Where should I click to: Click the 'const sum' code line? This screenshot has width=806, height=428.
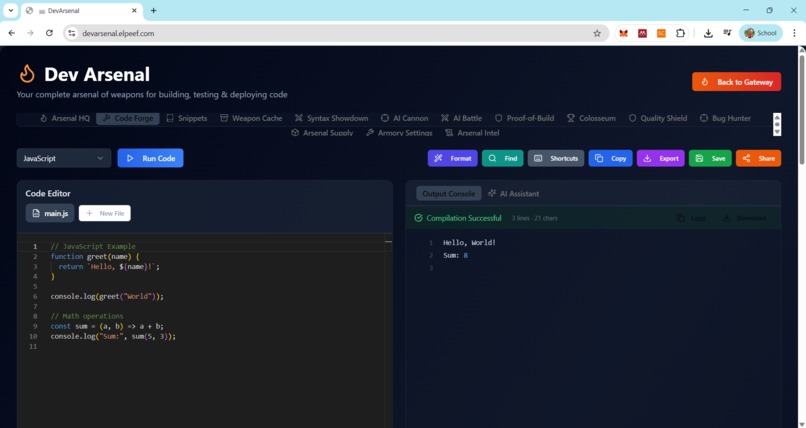pos(107,326)
